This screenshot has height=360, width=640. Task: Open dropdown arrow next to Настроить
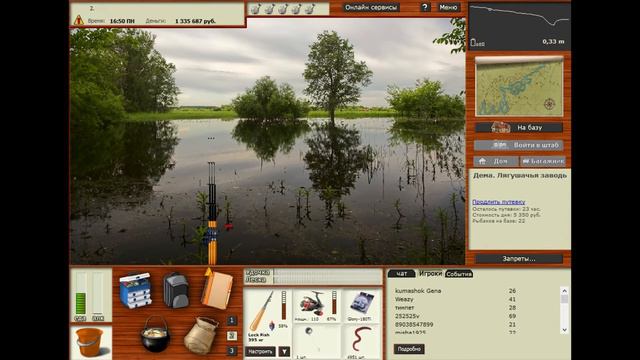point(284,351)
